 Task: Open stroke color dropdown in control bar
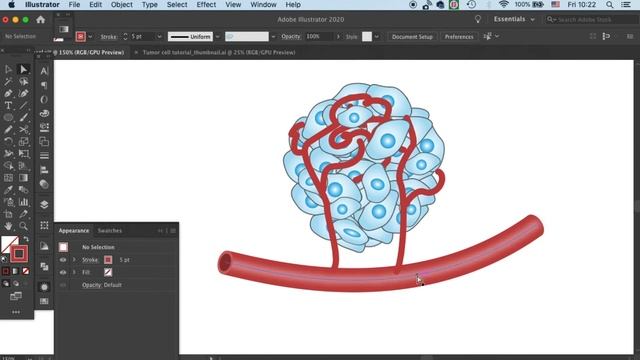[90, 36]
